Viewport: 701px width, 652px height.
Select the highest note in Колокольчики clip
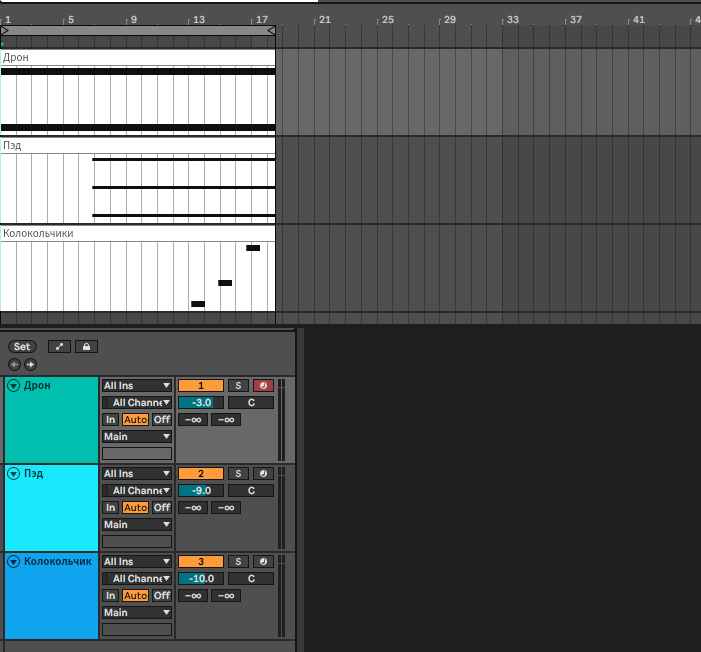253,248
